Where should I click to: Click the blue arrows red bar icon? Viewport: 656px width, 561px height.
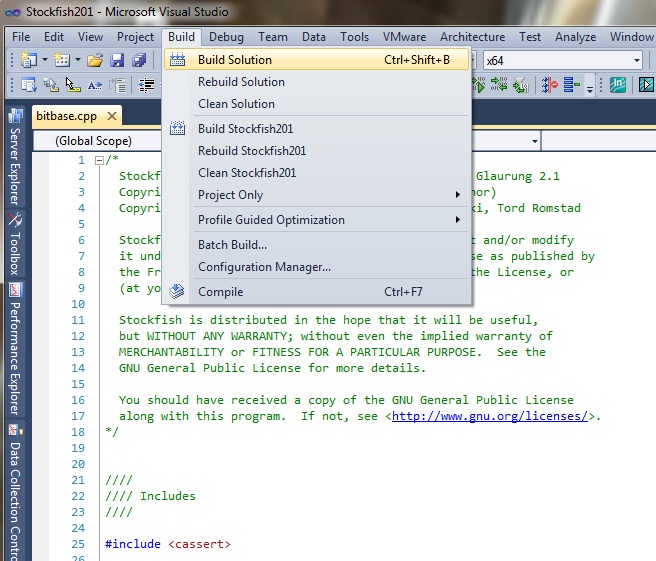[550, 85]
